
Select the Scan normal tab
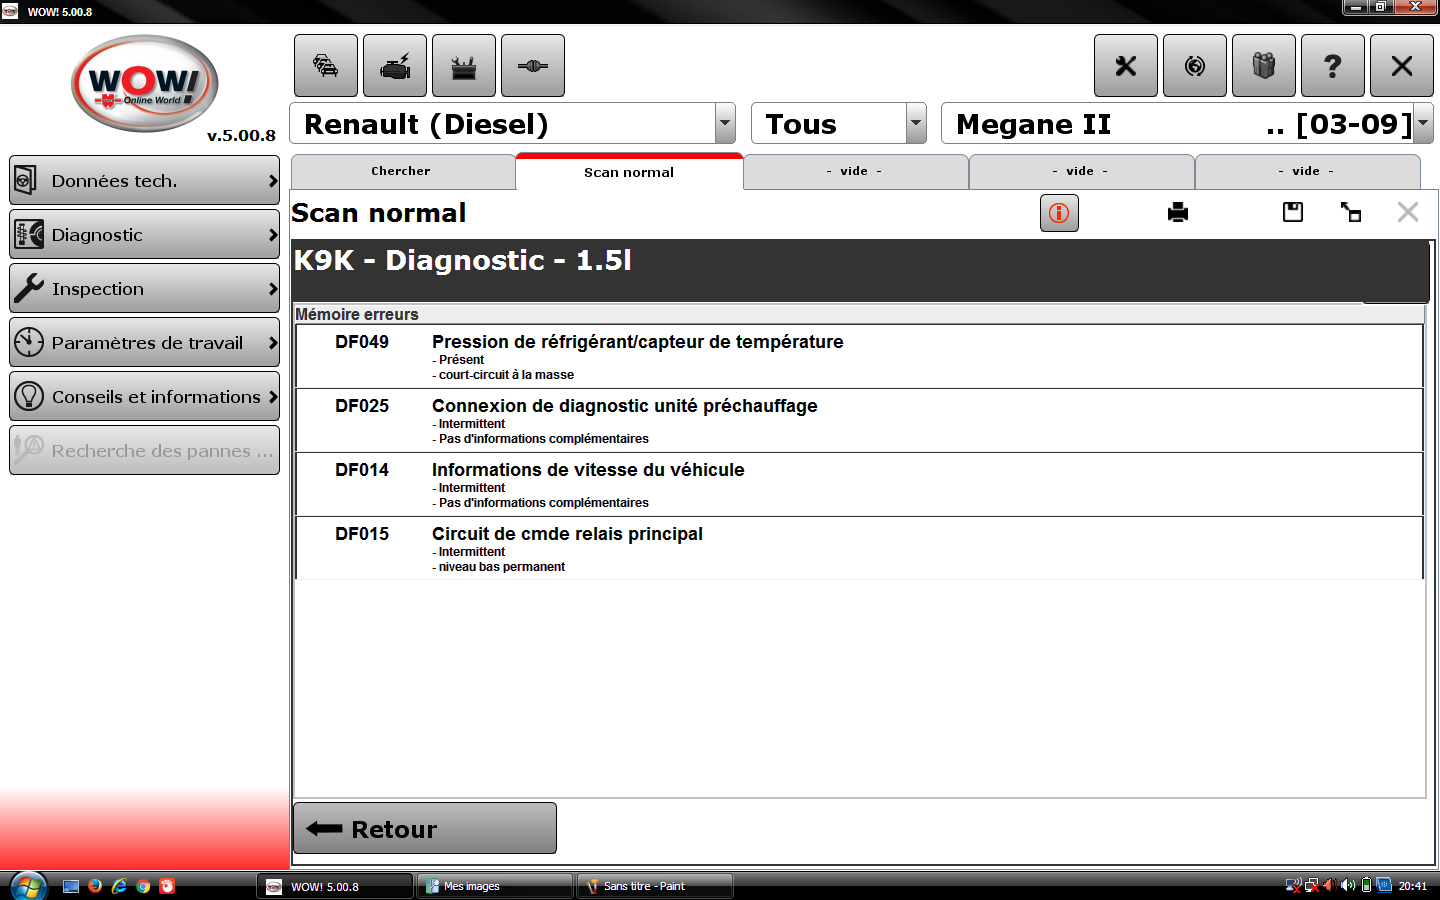[x=629, y=172]
